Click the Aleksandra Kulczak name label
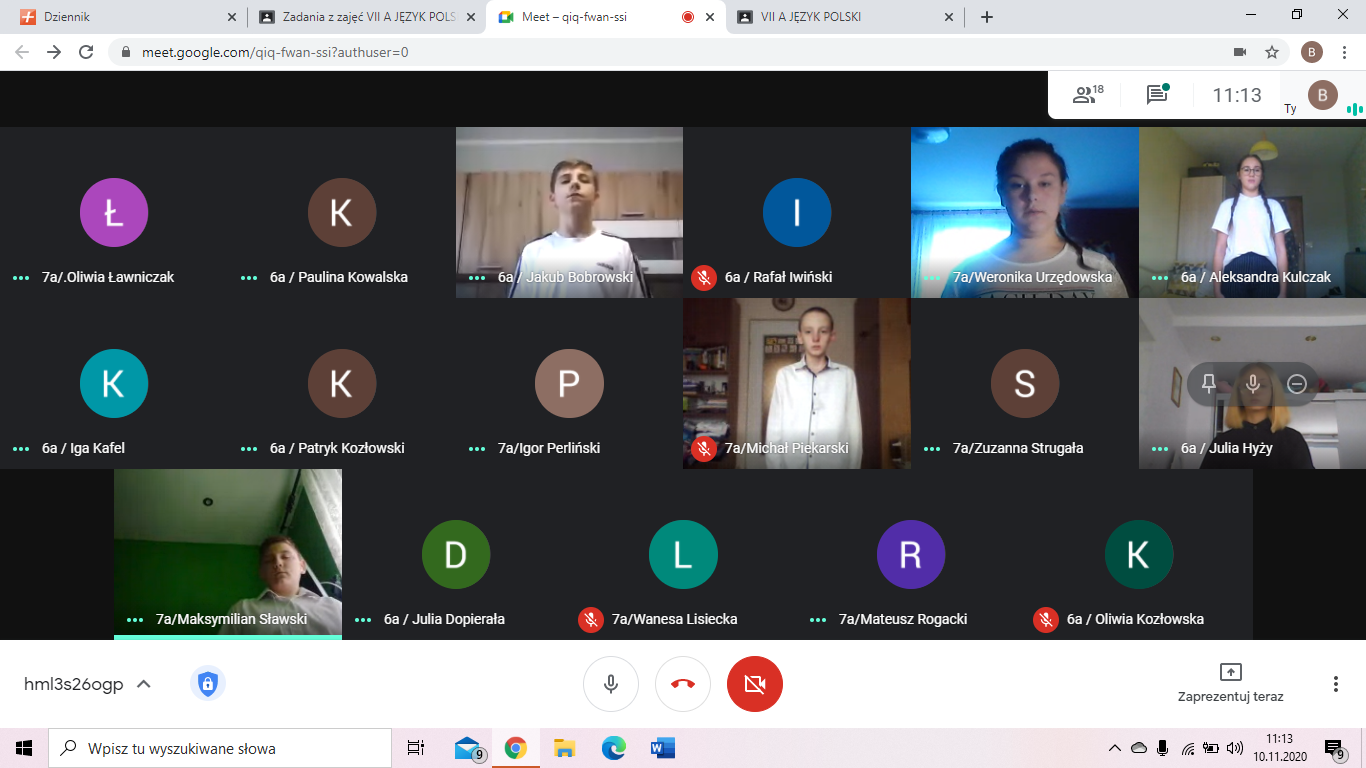 pos(1256,277)
